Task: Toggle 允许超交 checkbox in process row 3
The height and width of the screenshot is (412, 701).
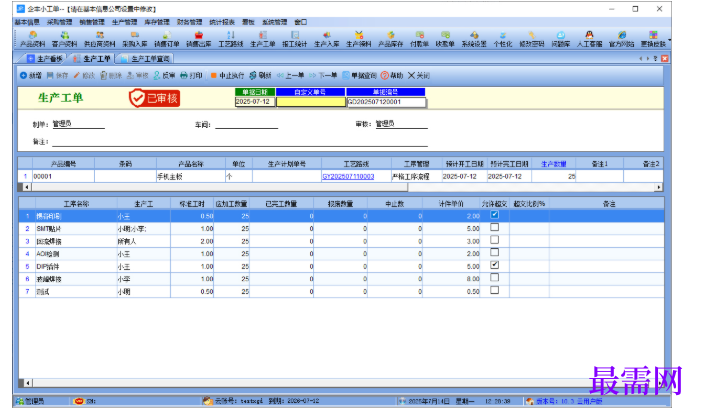Action: point(494,240)
